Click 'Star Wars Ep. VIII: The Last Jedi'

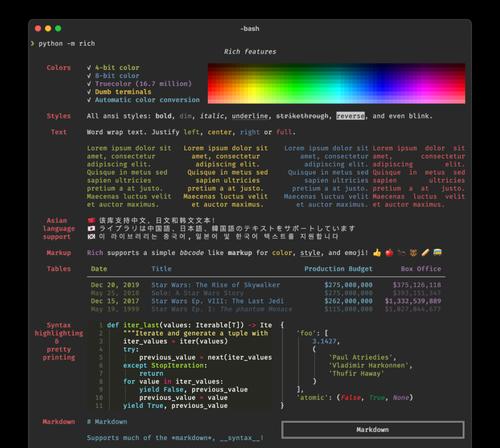coord(218,301)
